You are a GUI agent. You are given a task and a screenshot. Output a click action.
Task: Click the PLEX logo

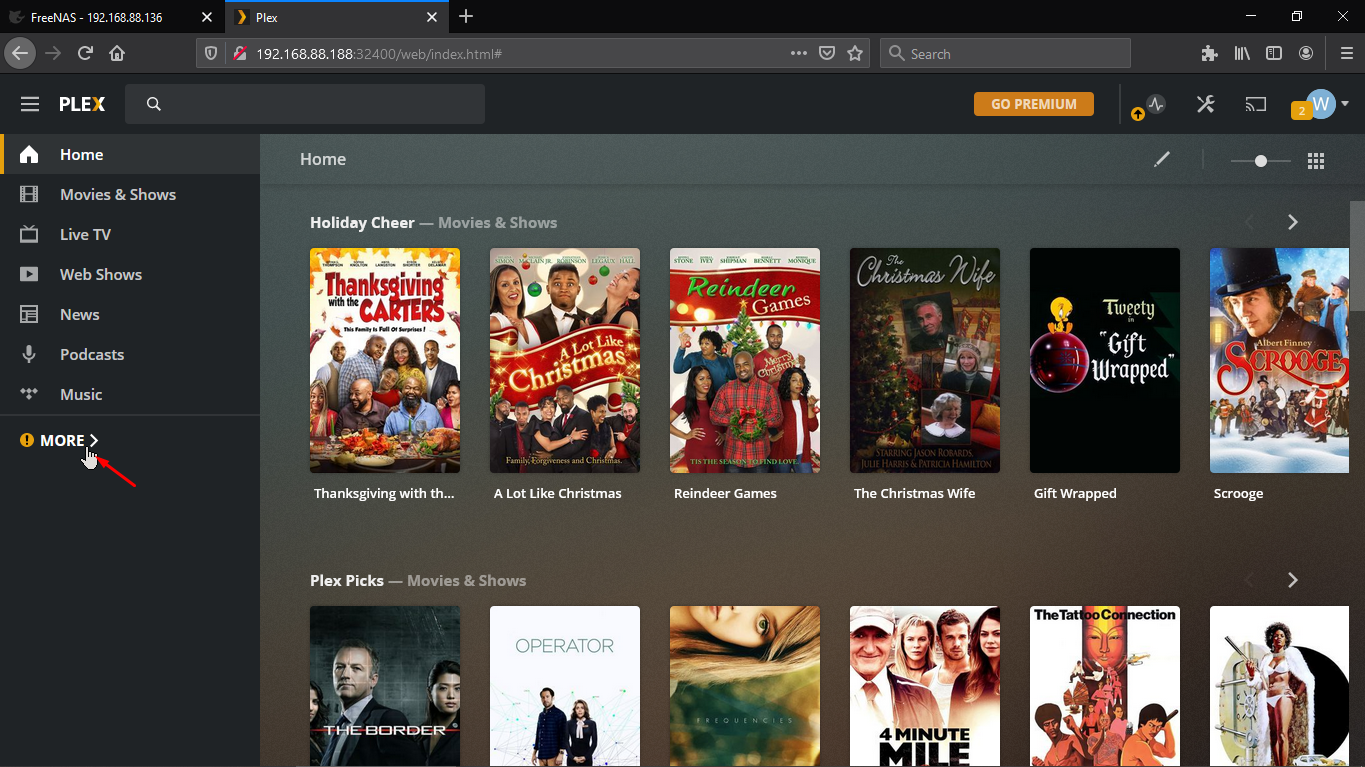click(82, 104)
